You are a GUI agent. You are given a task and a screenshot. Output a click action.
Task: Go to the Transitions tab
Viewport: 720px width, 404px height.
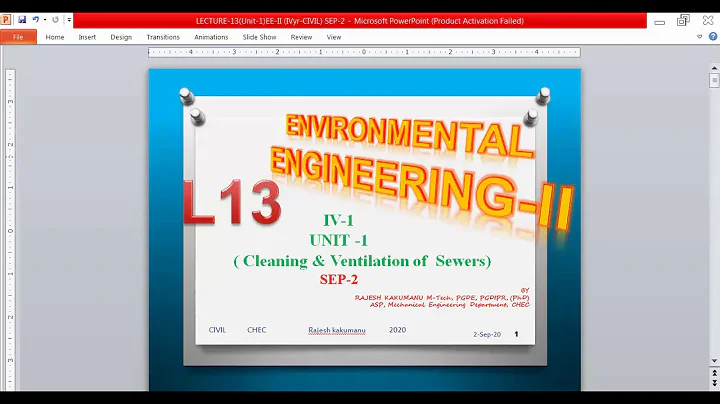163,37
